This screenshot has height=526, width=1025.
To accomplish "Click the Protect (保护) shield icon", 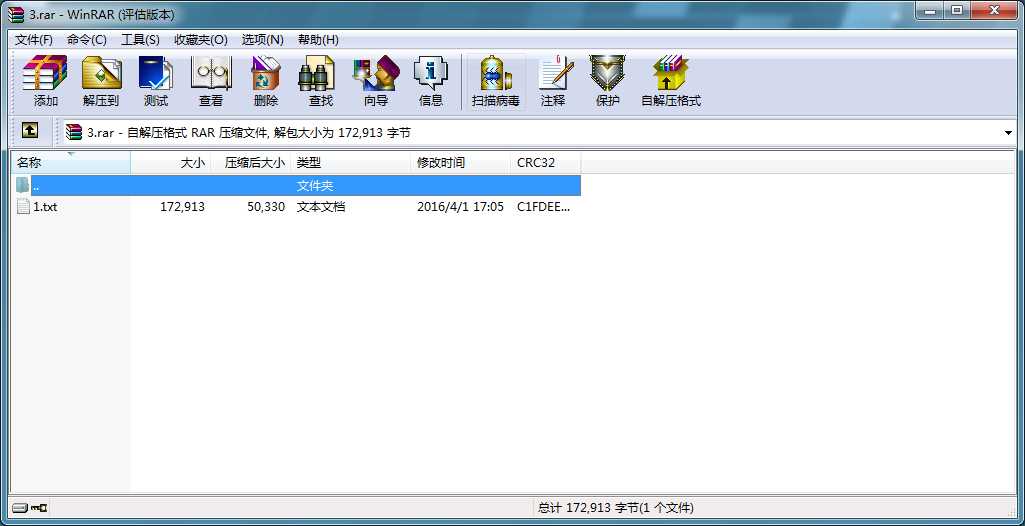I will pos(607,82).
